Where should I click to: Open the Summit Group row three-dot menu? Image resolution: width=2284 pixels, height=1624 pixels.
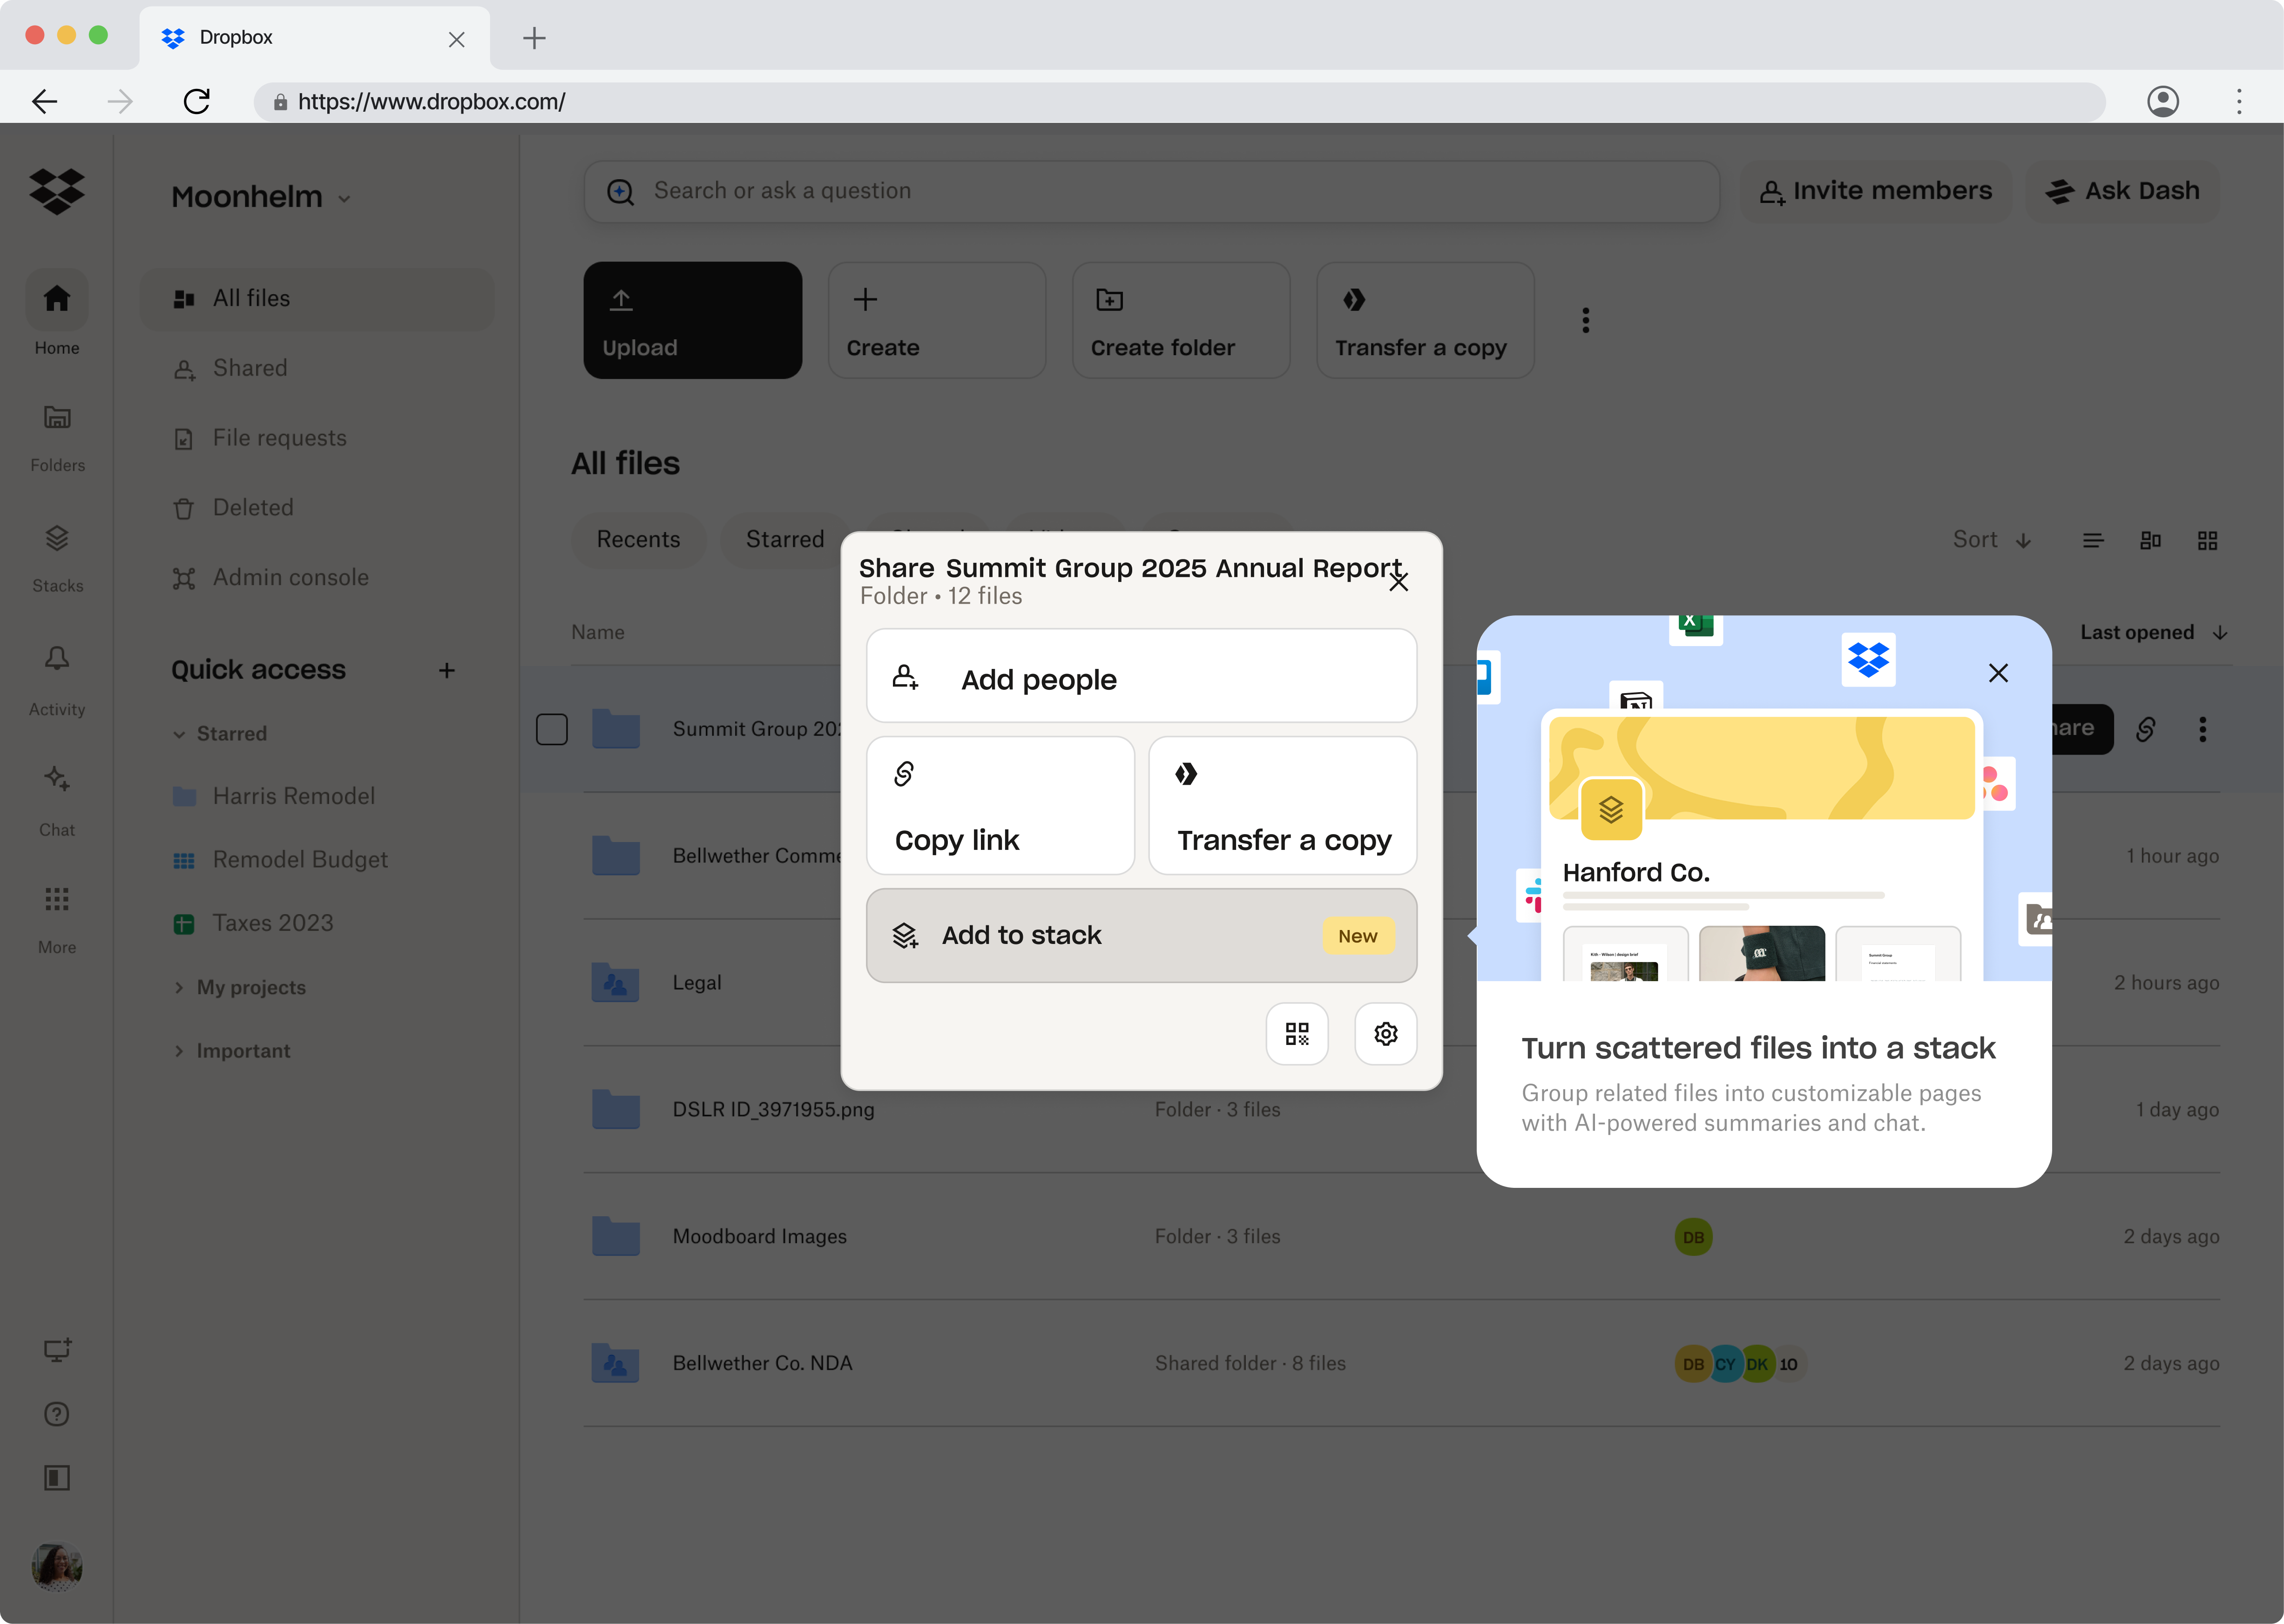pos(2202,730)
